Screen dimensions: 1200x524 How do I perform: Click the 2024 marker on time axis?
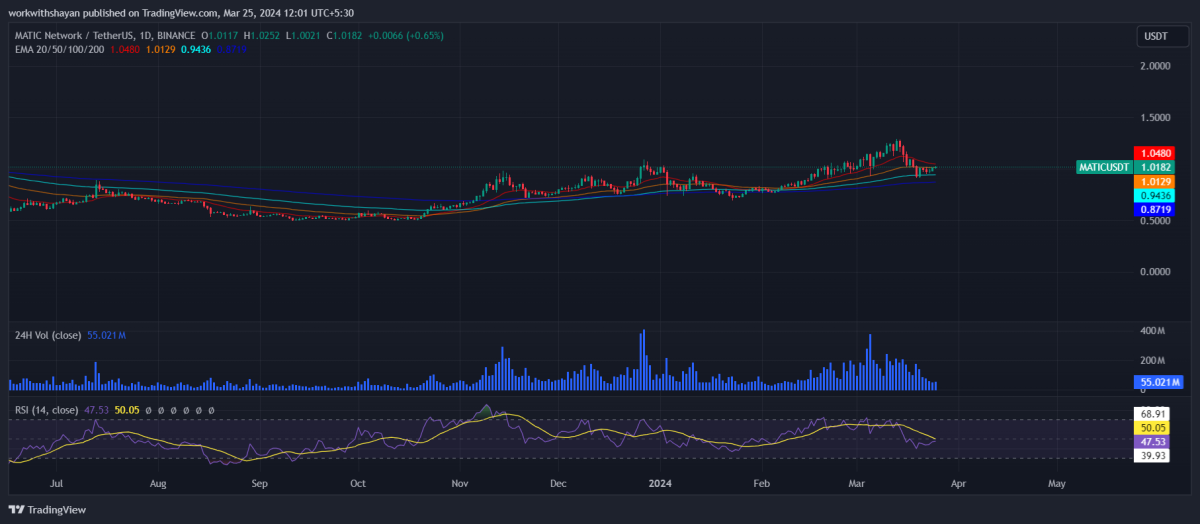pos(659,483)
